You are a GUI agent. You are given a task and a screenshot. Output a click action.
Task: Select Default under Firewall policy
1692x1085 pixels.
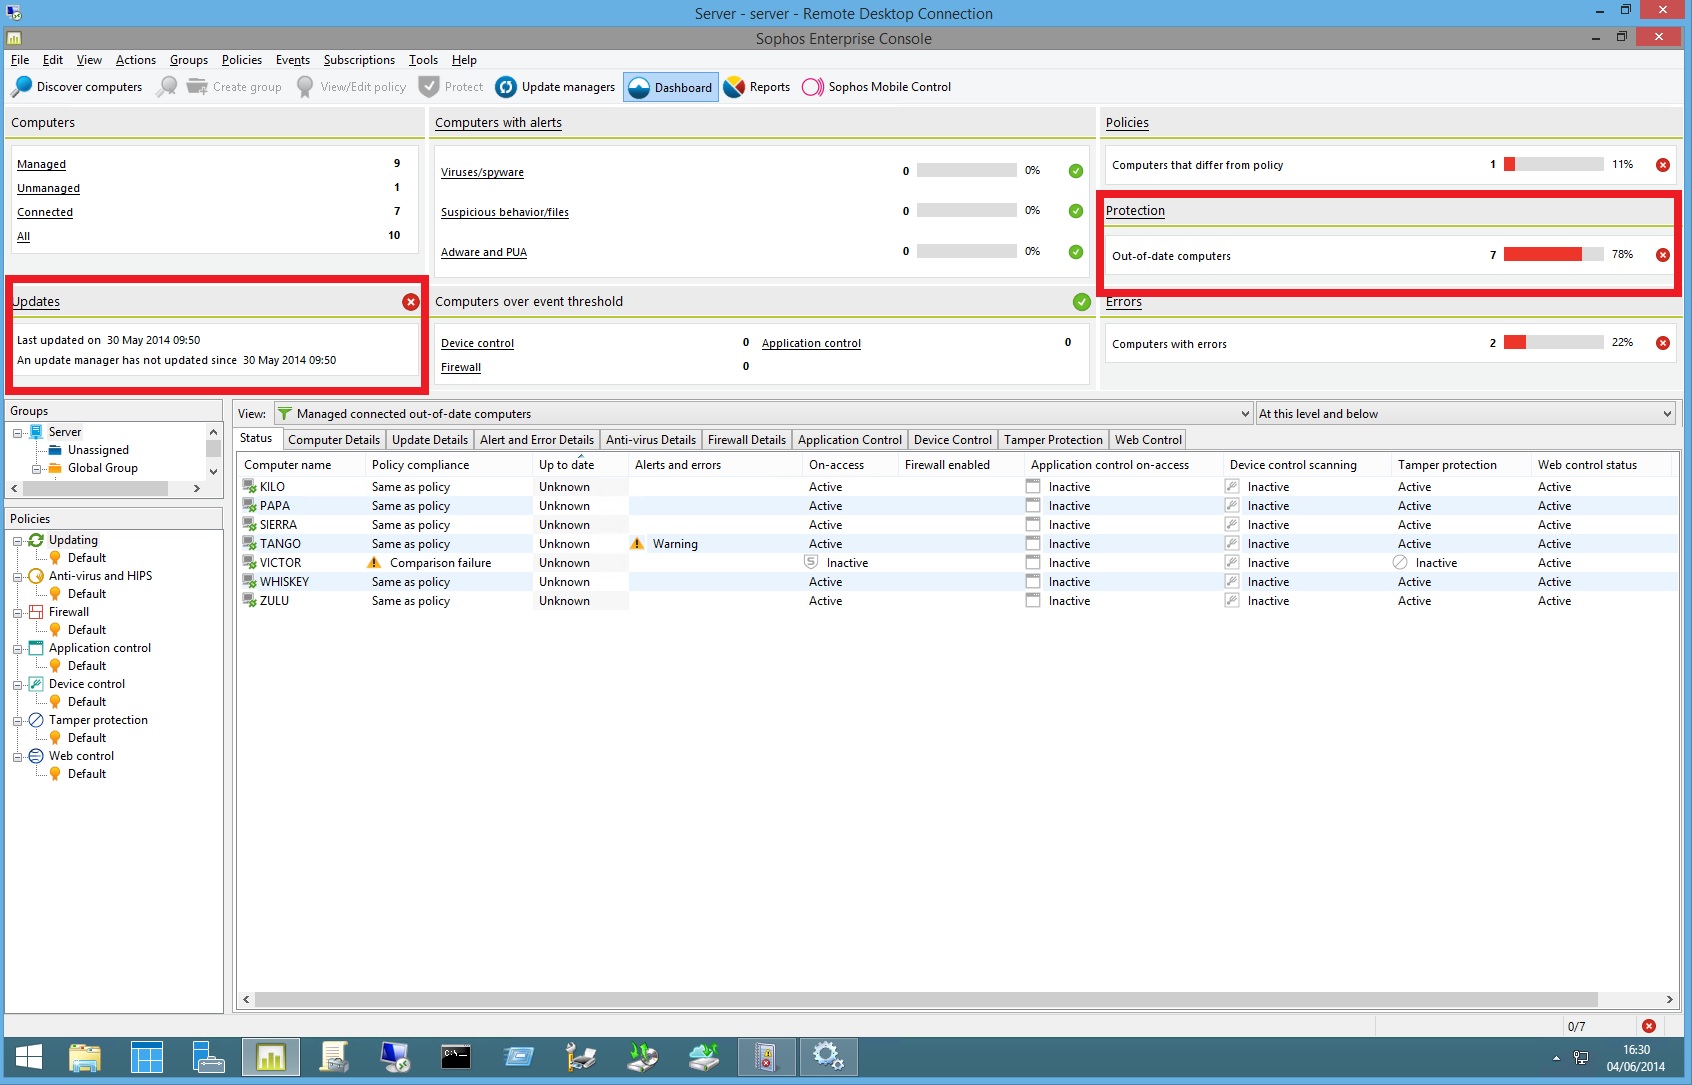[87, 630]
